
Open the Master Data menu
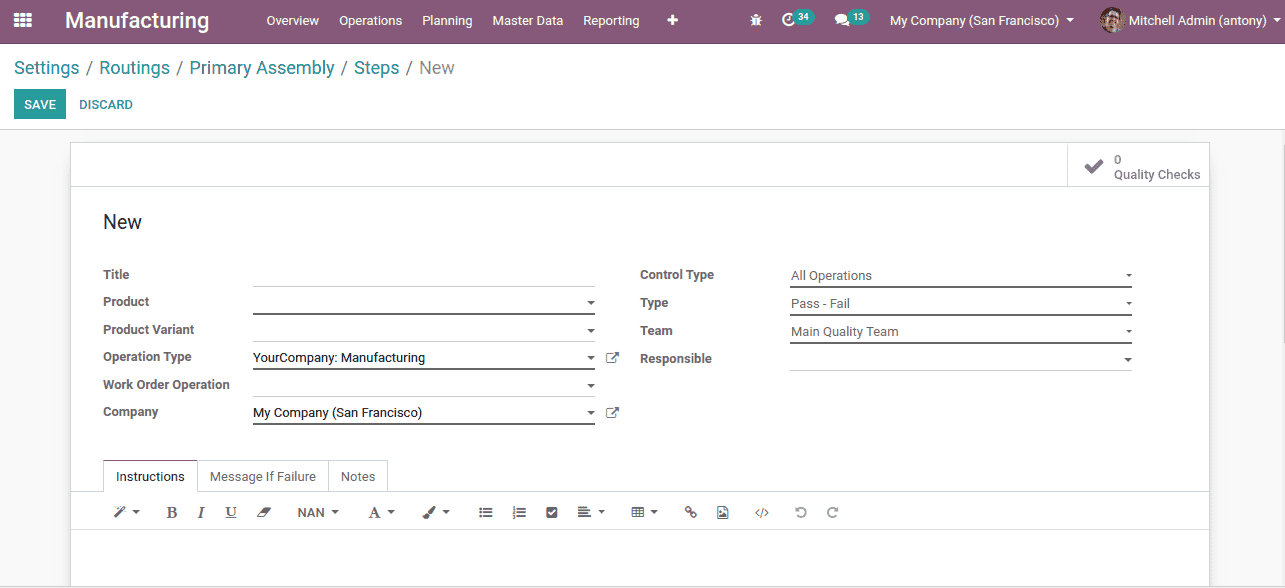point(527,21)
